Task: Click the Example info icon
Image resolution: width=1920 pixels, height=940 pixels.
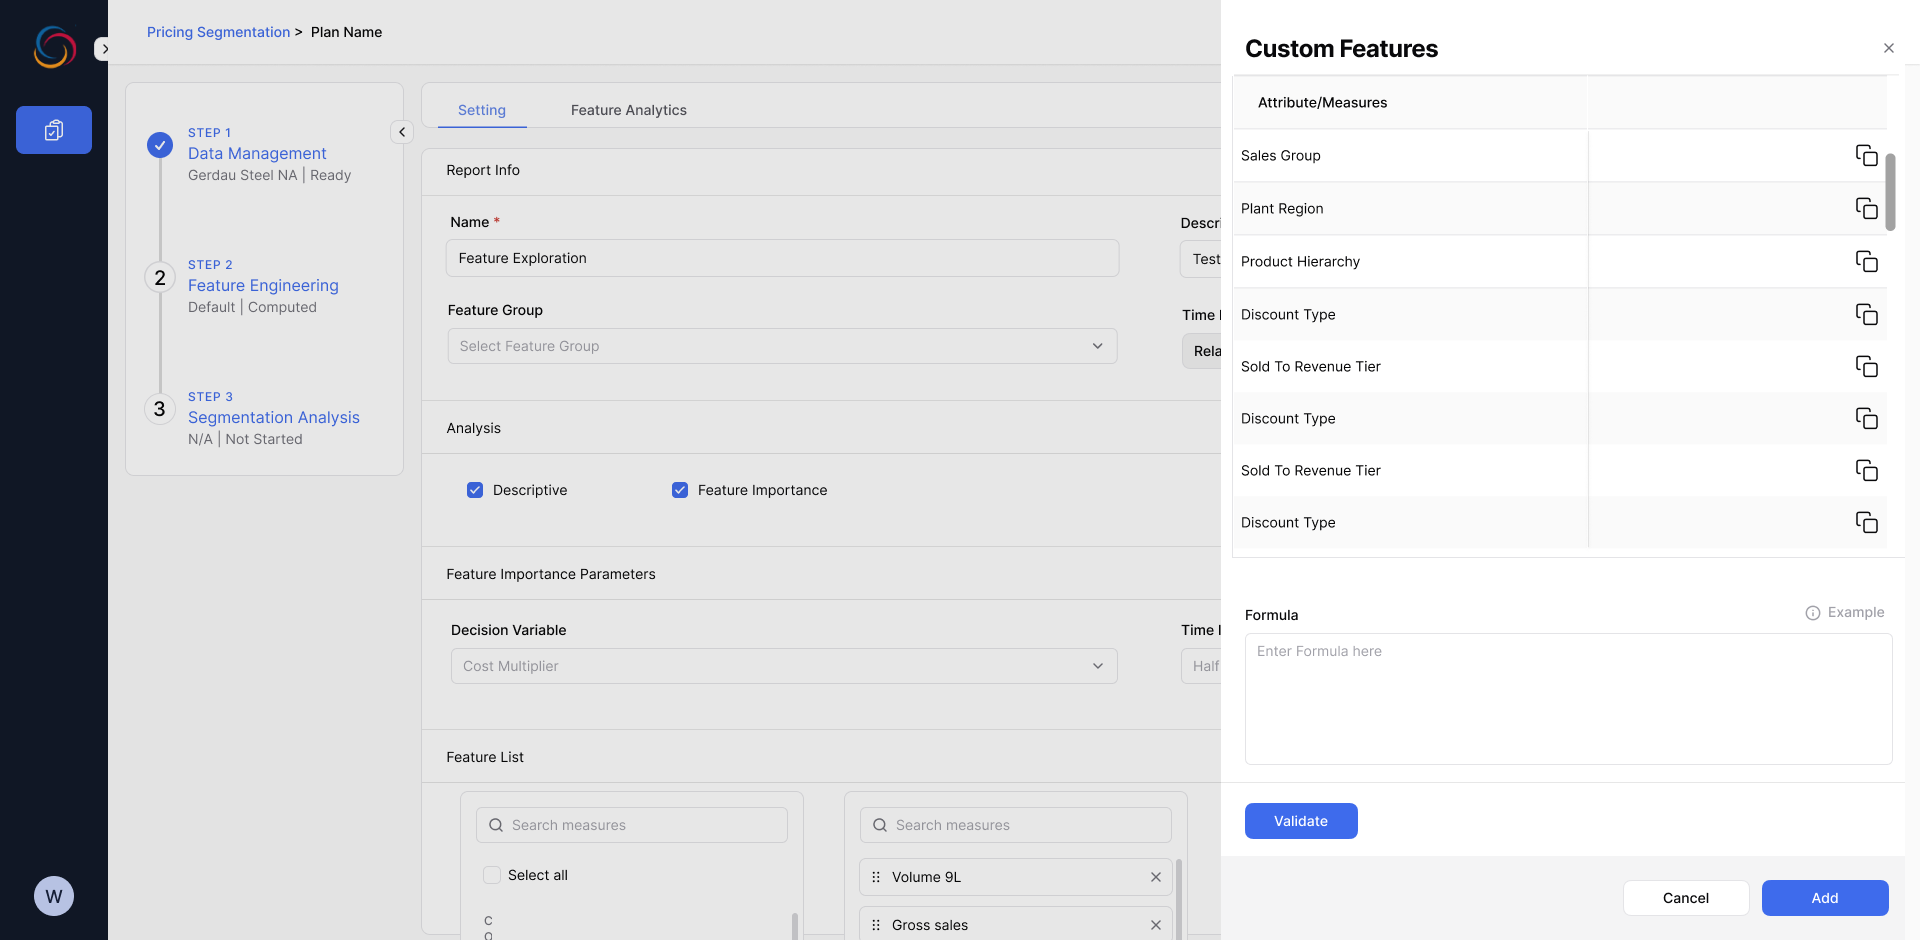Action: pos(1812,613)
